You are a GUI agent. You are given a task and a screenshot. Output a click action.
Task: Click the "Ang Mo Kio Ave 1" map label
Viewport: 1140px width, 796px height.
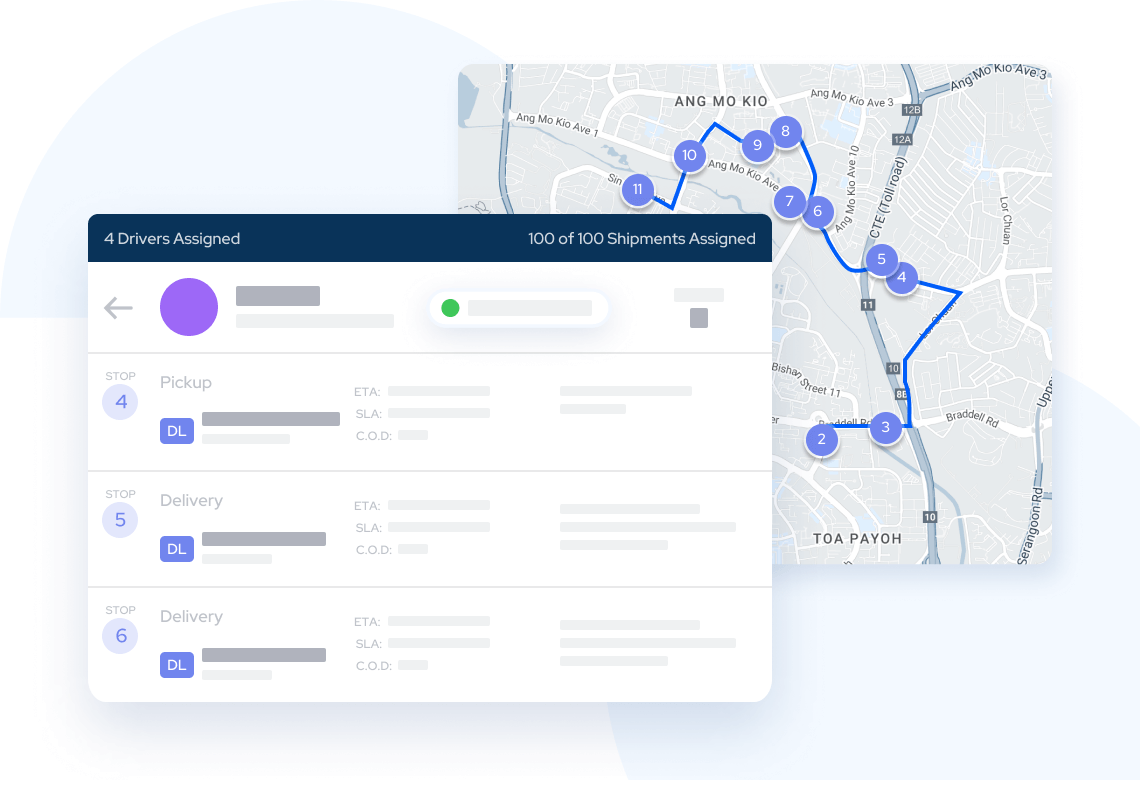coord(557,124)
